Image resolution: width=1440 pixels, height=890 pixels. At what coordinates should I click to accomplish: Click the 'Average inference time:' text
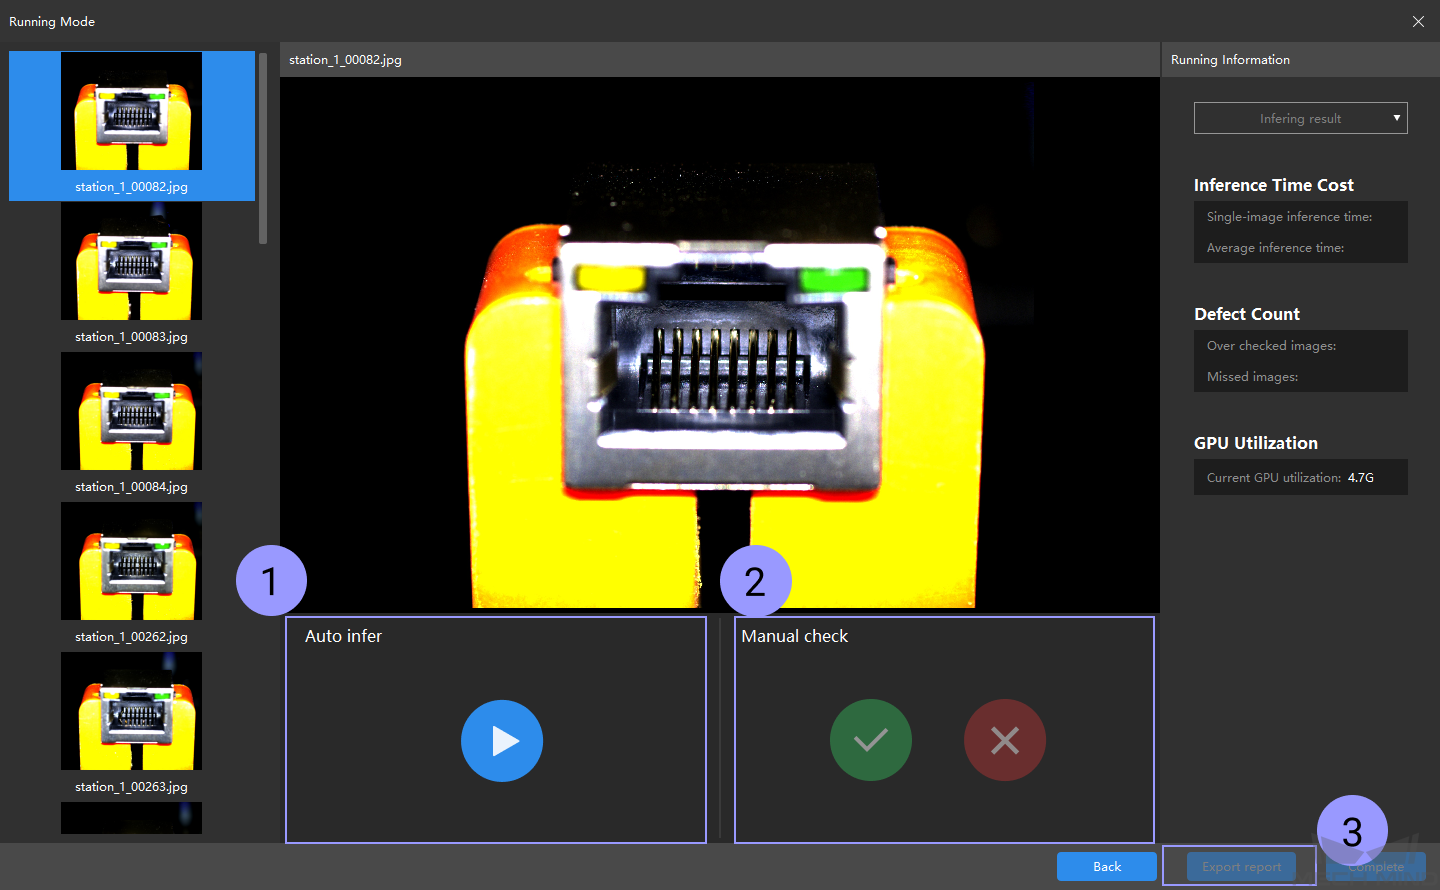(x=1275, y=247)
